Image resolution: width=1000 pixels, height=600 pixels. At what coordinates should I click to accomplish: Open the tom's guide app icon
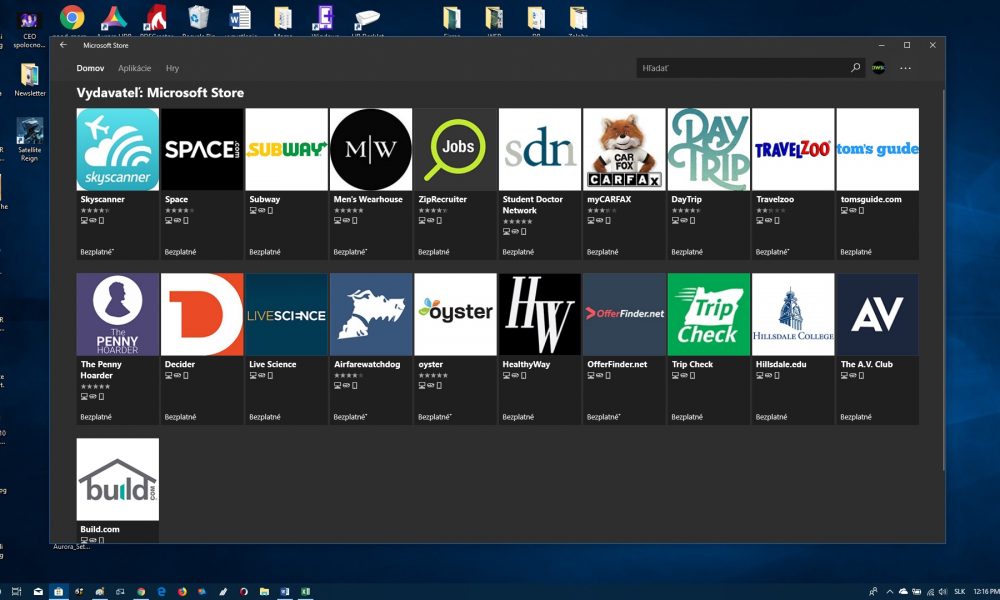(878, 149)
